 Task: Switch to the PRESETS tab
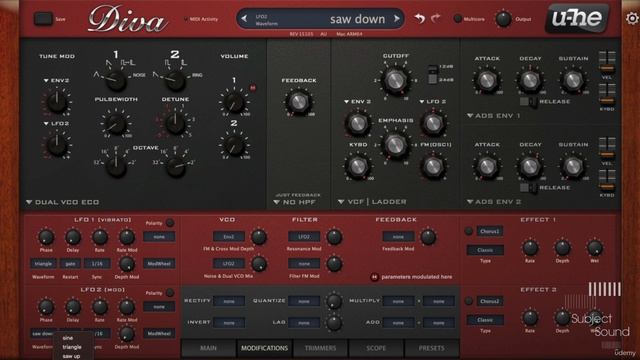[431, 348]
